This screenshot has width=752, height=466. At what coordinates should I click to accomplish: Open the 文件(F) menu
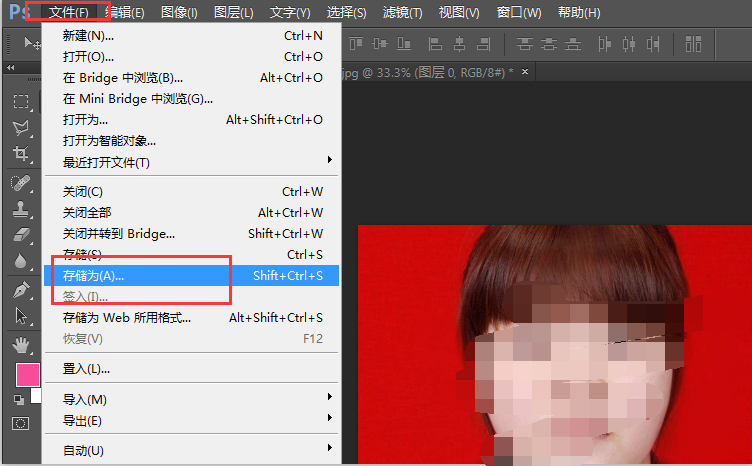pyautogui.click(x=69, y=12)
